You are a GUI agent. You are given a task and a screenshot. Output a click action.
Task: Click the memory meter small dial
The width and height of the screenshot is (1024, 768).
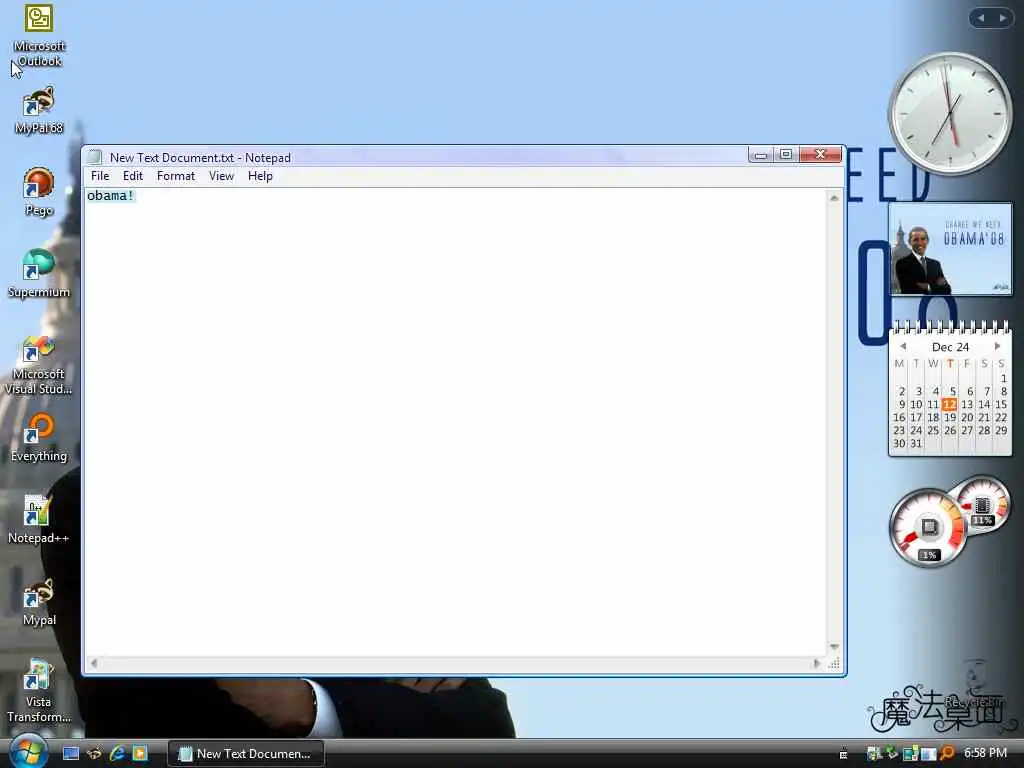pos(982,505)
